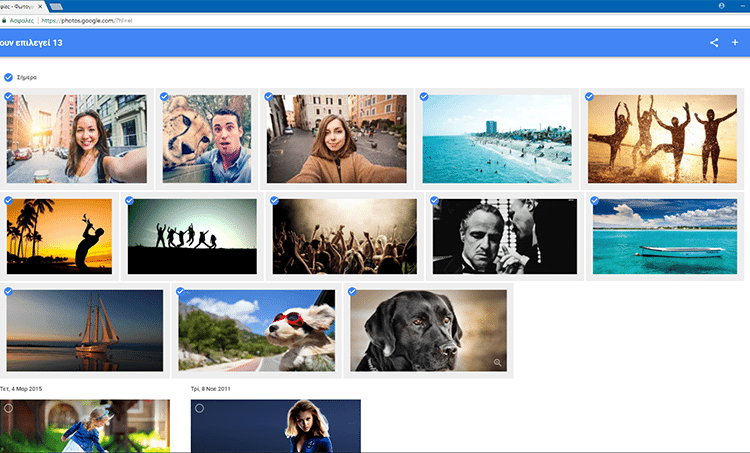Deselect the concert crowd photo checkmark
Screen dimensions: 750x453
(x=274, y=201)
